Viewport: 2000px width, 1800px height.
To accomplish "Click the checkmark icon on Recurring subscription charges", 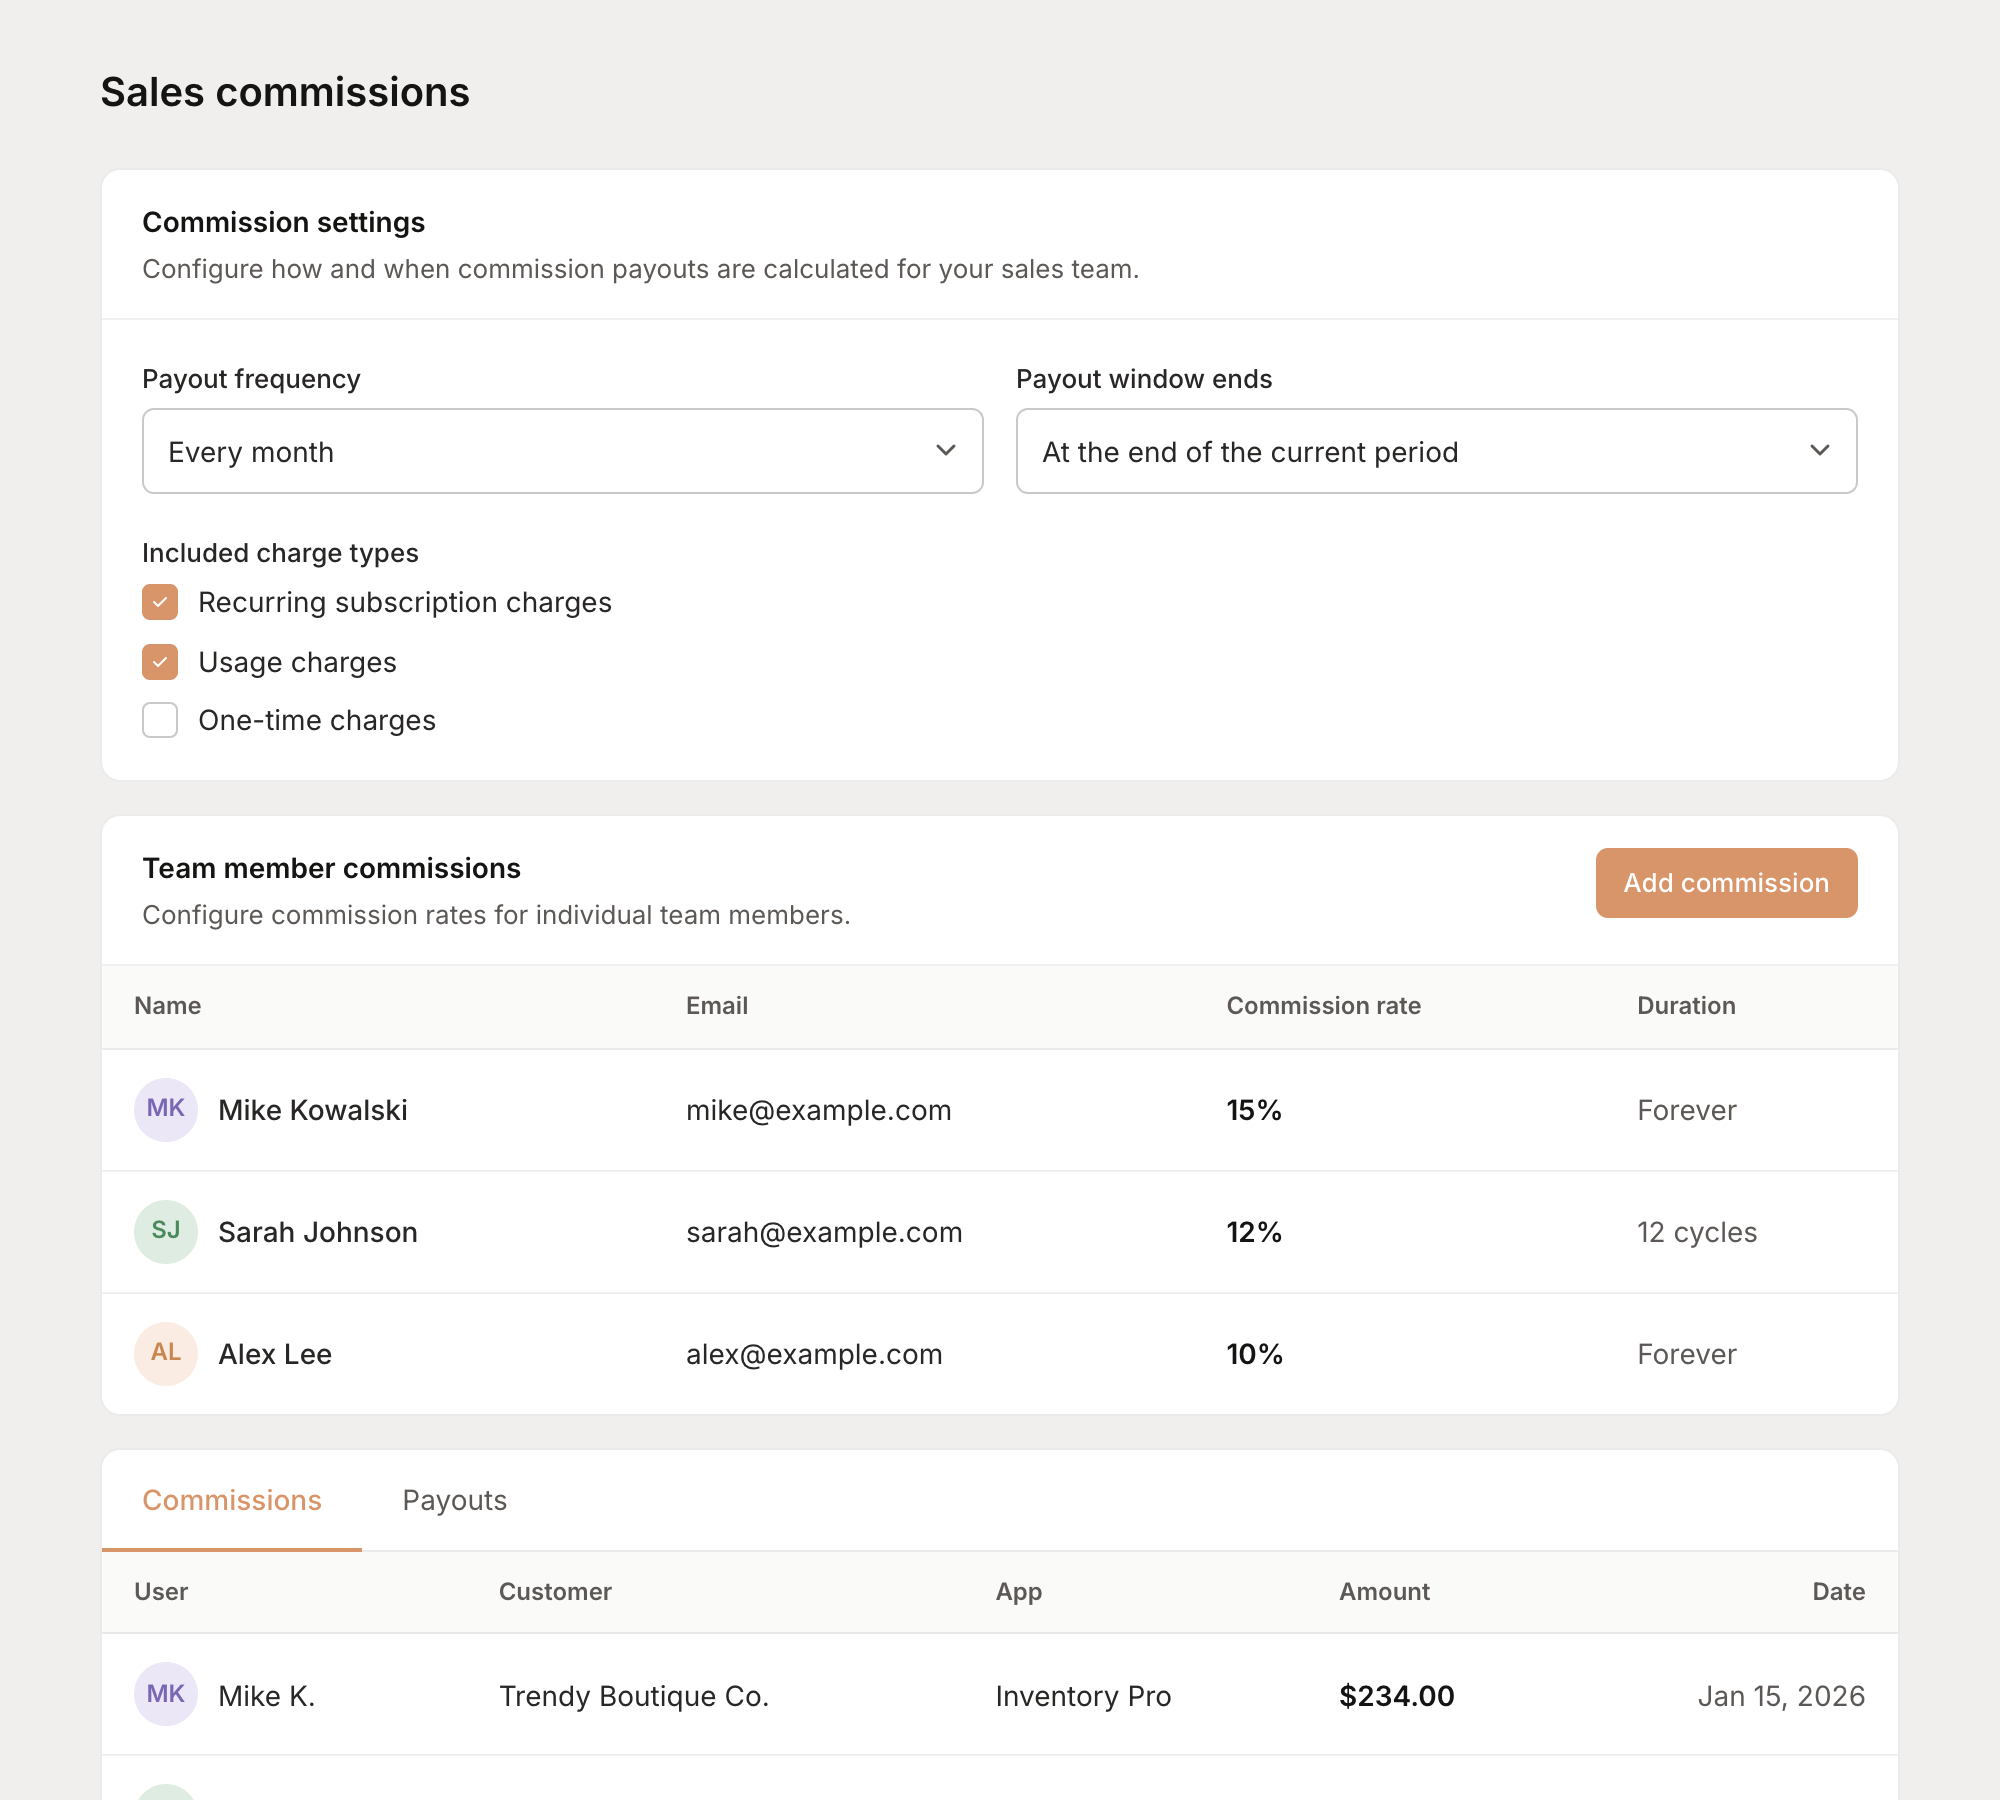I will tap(160, 601).
